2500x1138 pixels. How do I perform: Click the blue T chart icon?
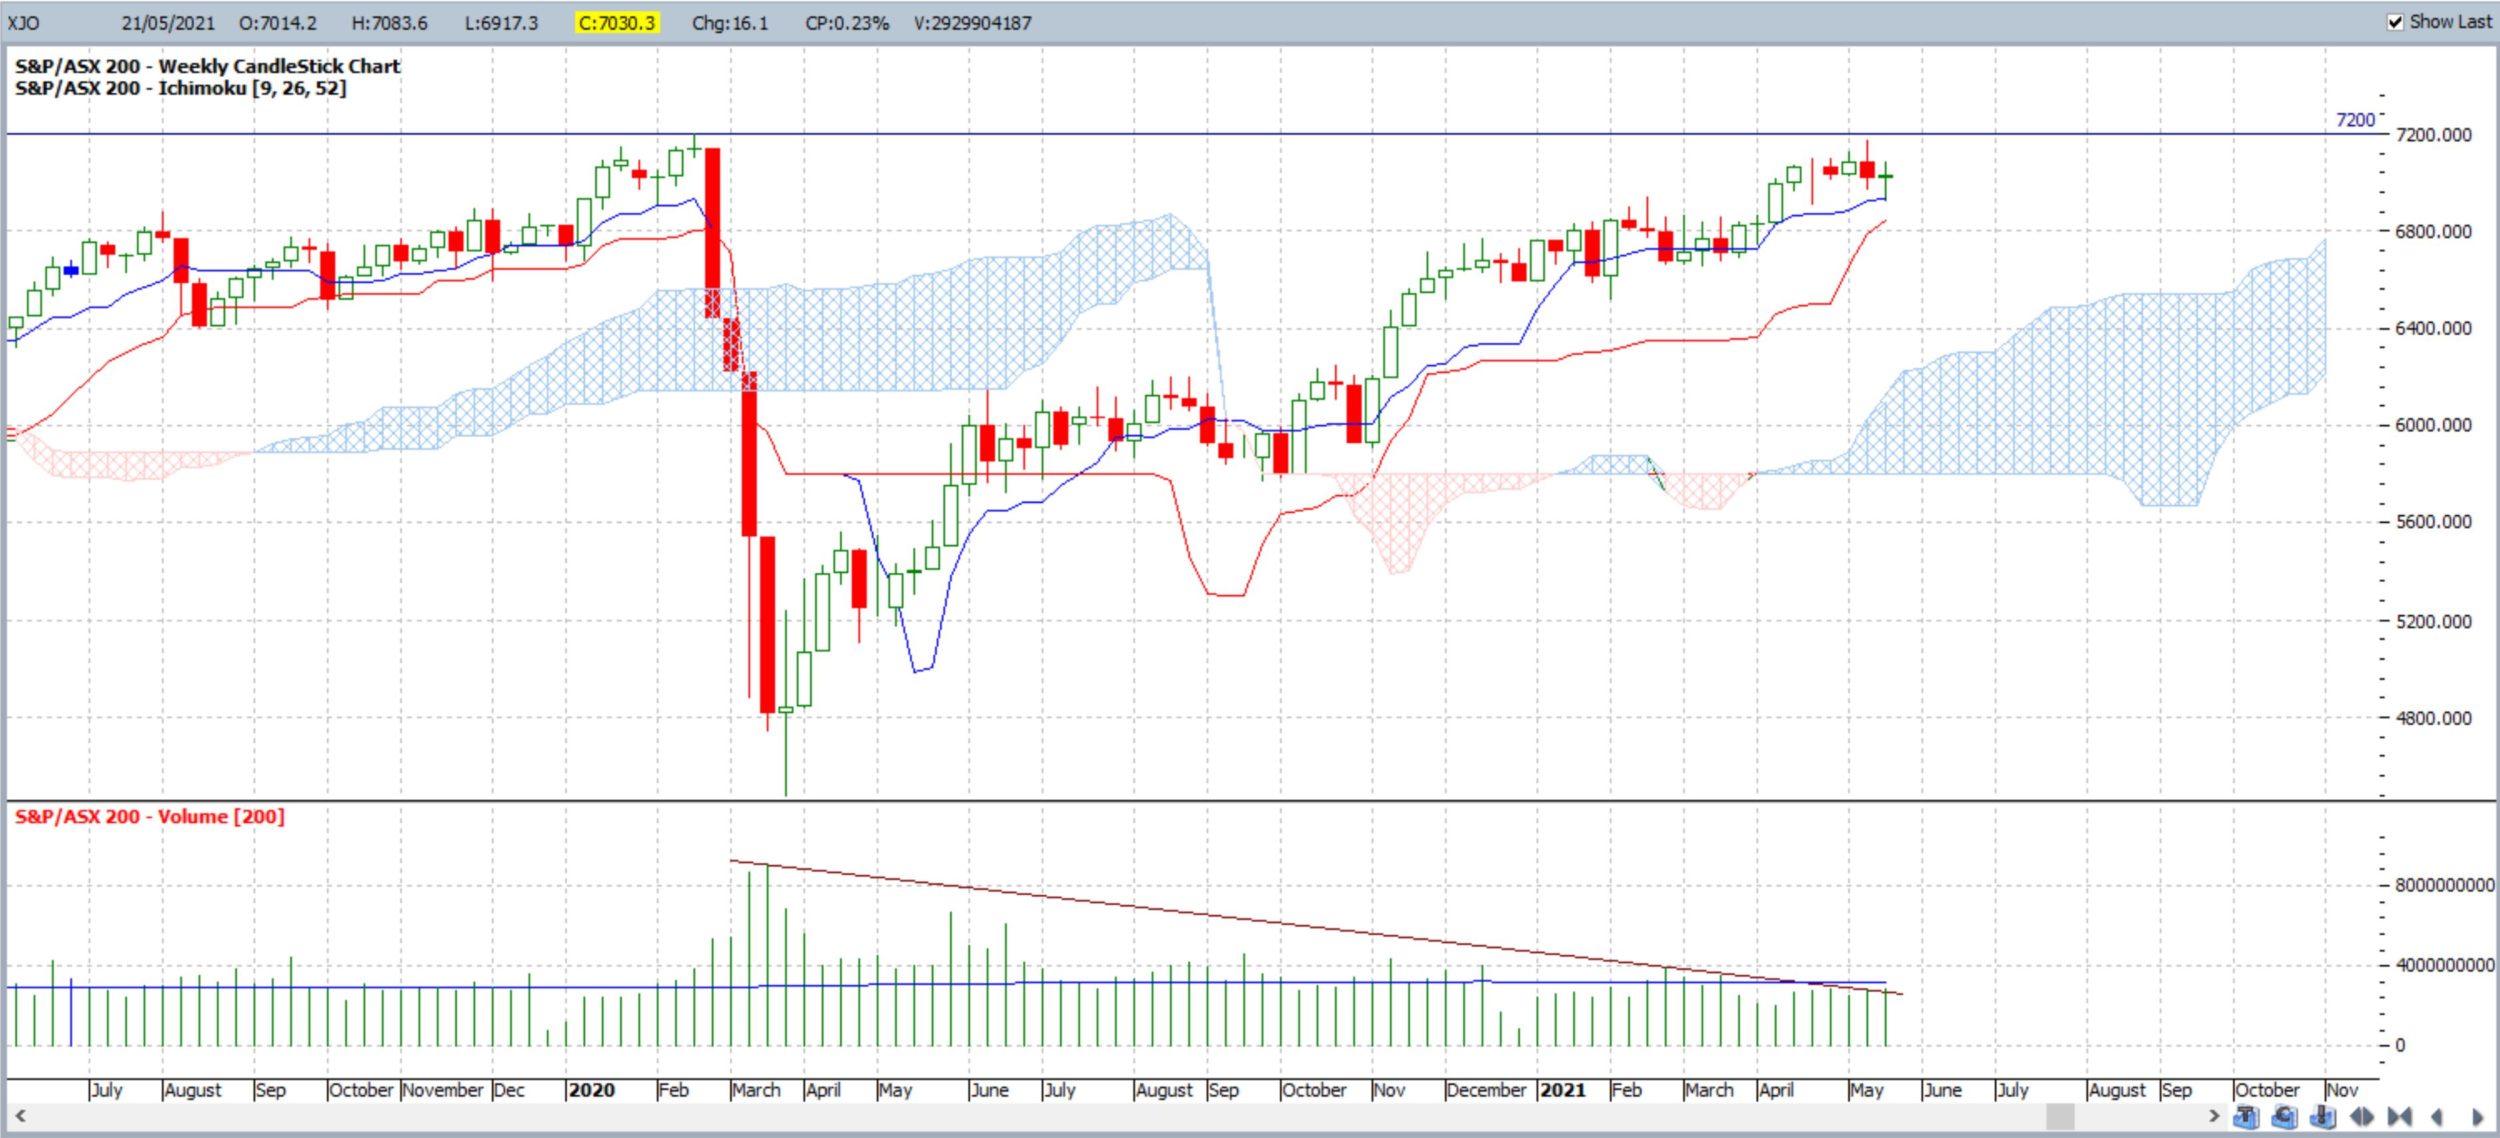[2247, 1117]
